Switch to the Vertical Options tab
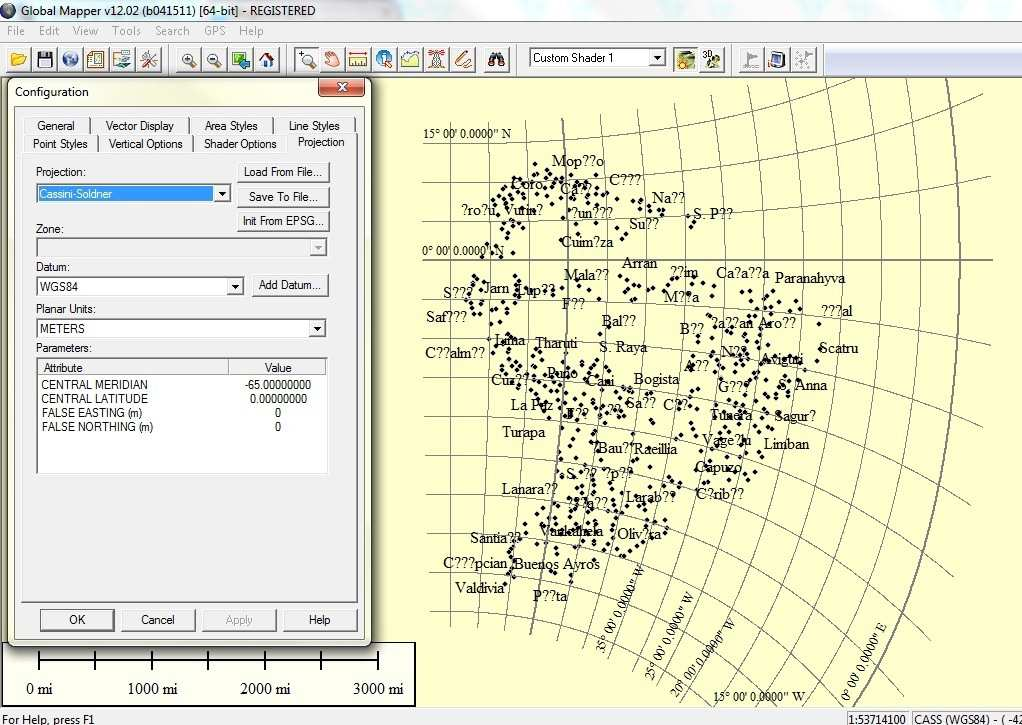Viewport: 1022px width, 725px height. point(145,143)
